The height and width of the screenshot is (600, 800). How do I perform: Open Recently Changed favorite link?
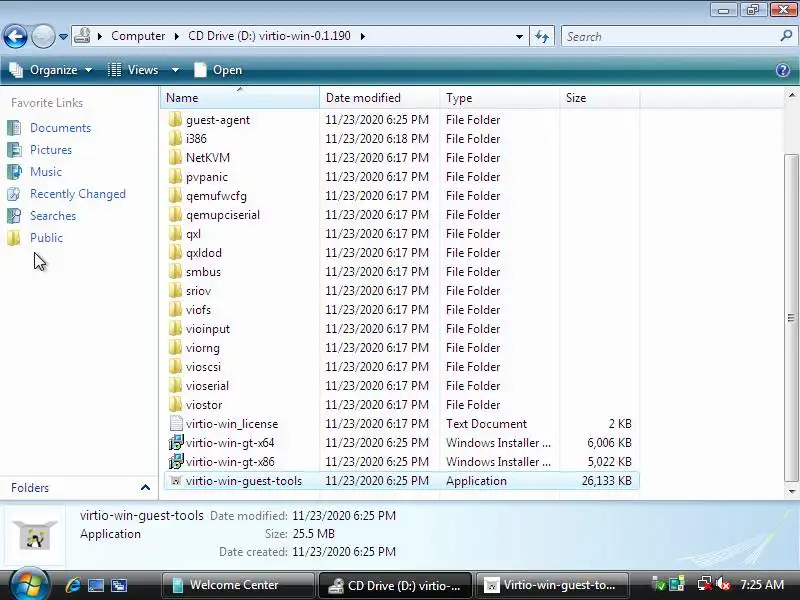tap(78, 194)
